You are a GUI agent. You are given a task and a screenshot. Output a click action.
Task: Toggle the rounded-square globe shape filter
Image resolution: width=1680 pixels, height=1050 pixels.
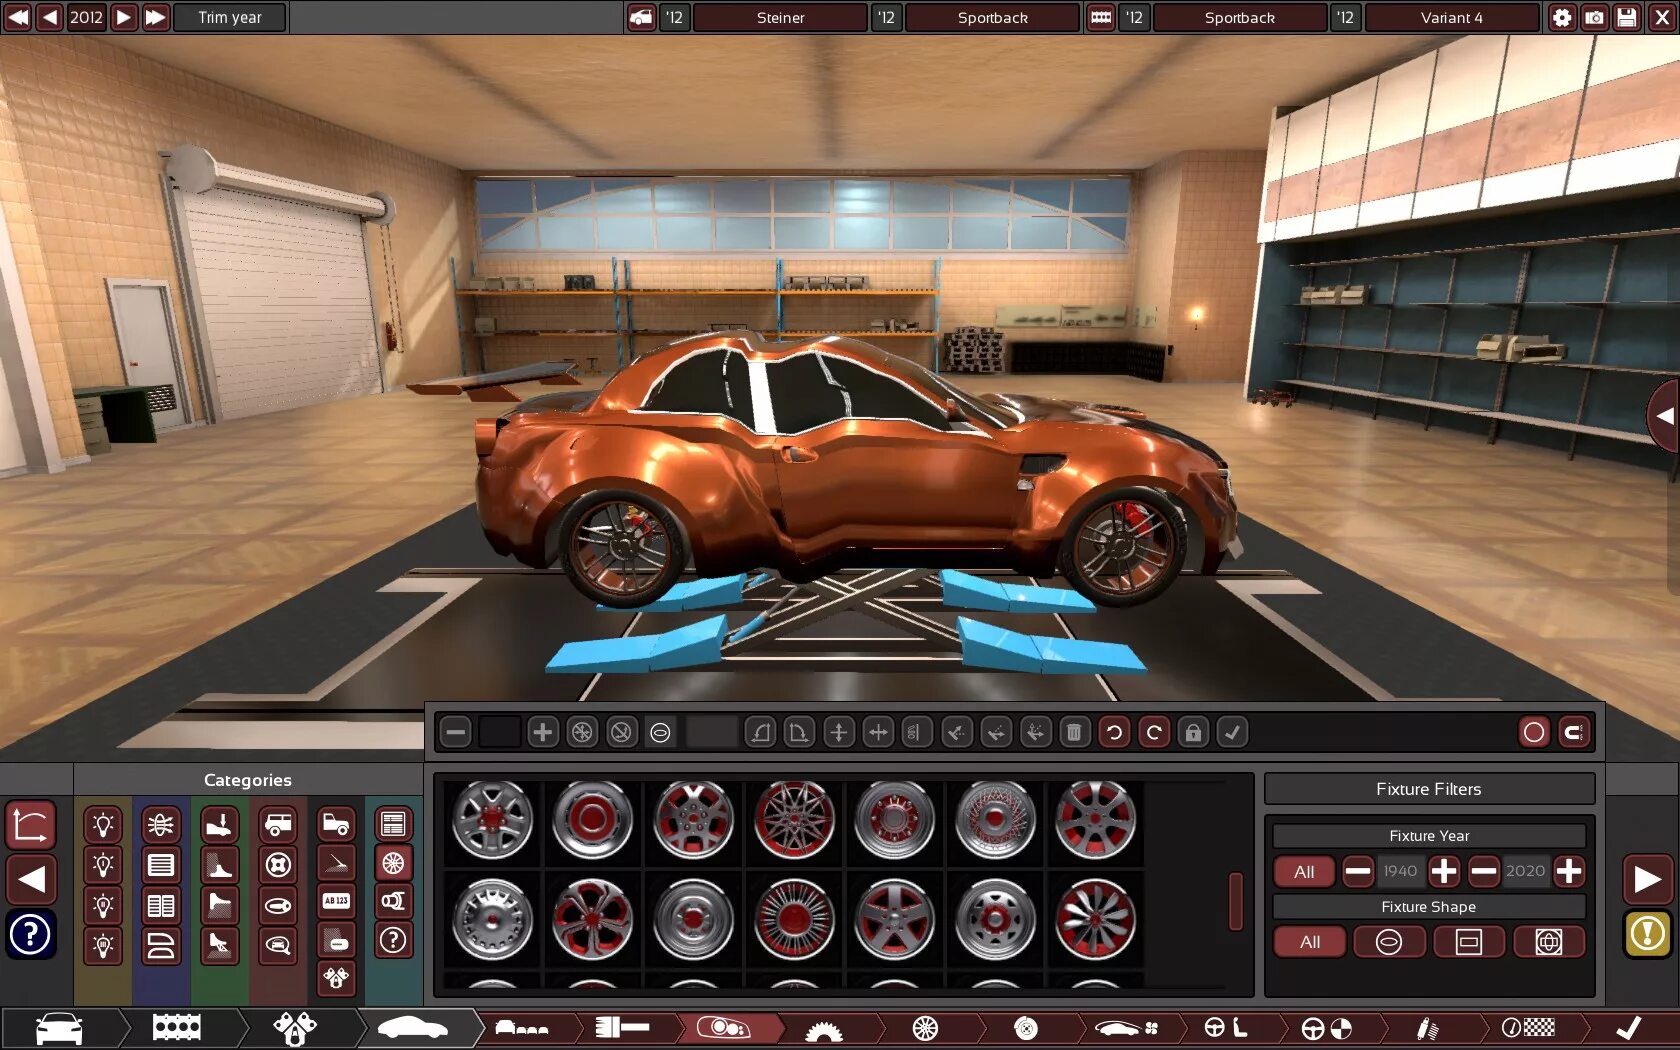[1549, 942]
